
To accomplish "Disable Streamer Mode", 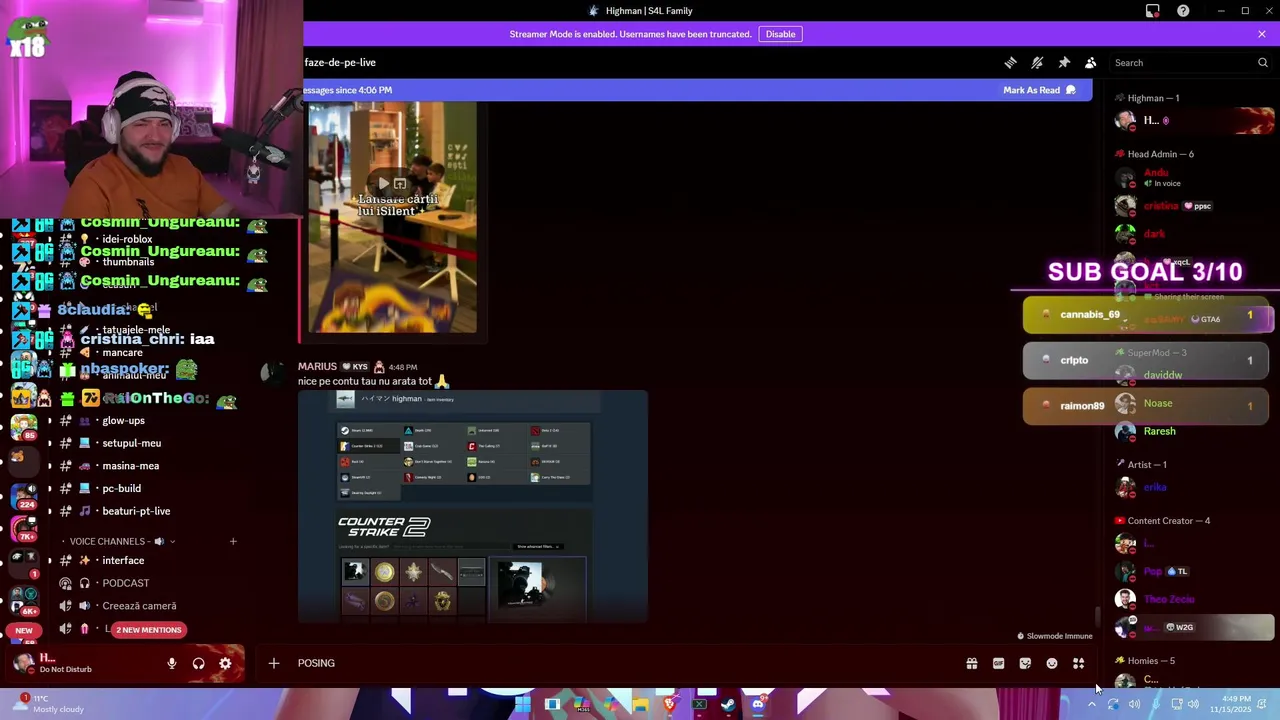I will coord(780,34).
